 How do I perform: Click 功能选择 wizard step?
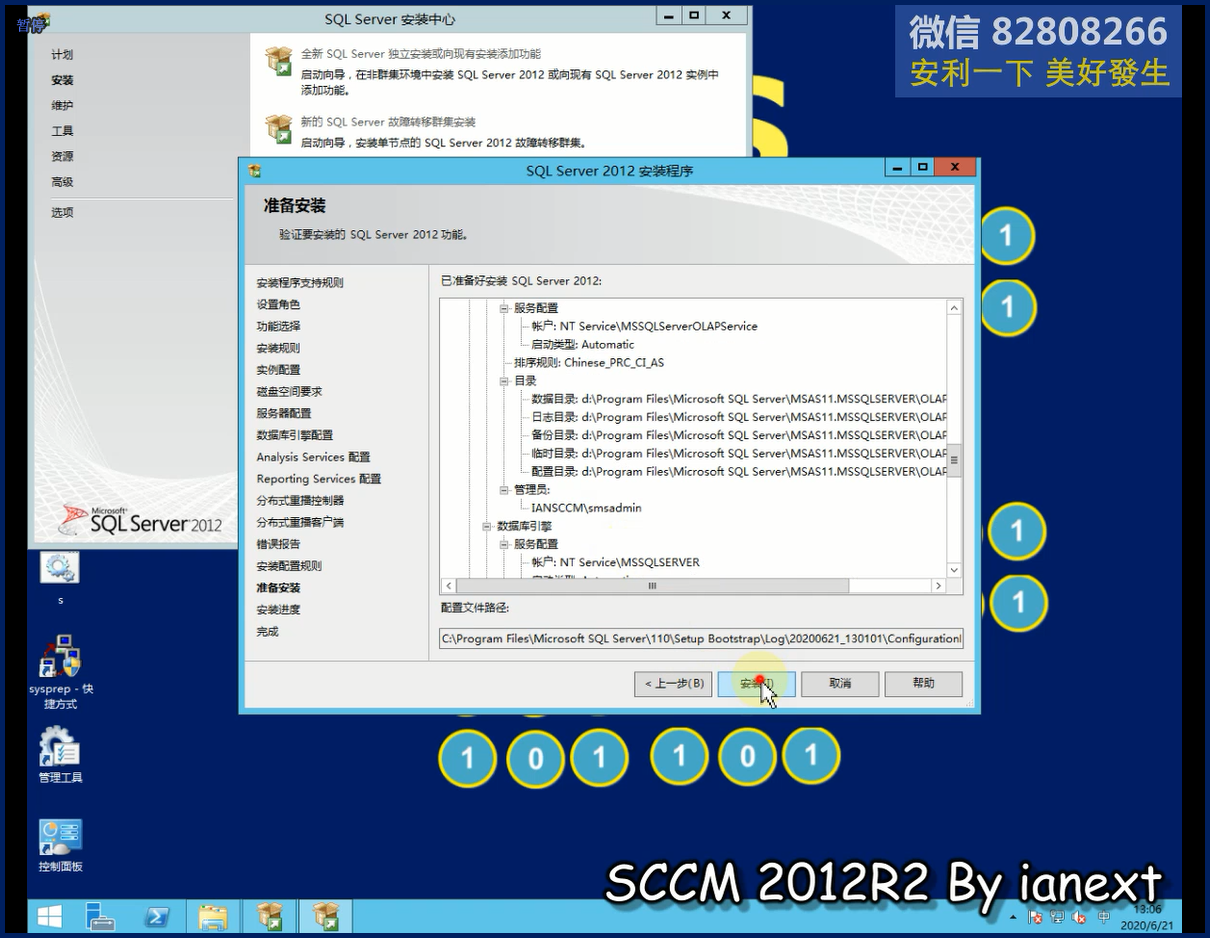[x=278, y=326]
